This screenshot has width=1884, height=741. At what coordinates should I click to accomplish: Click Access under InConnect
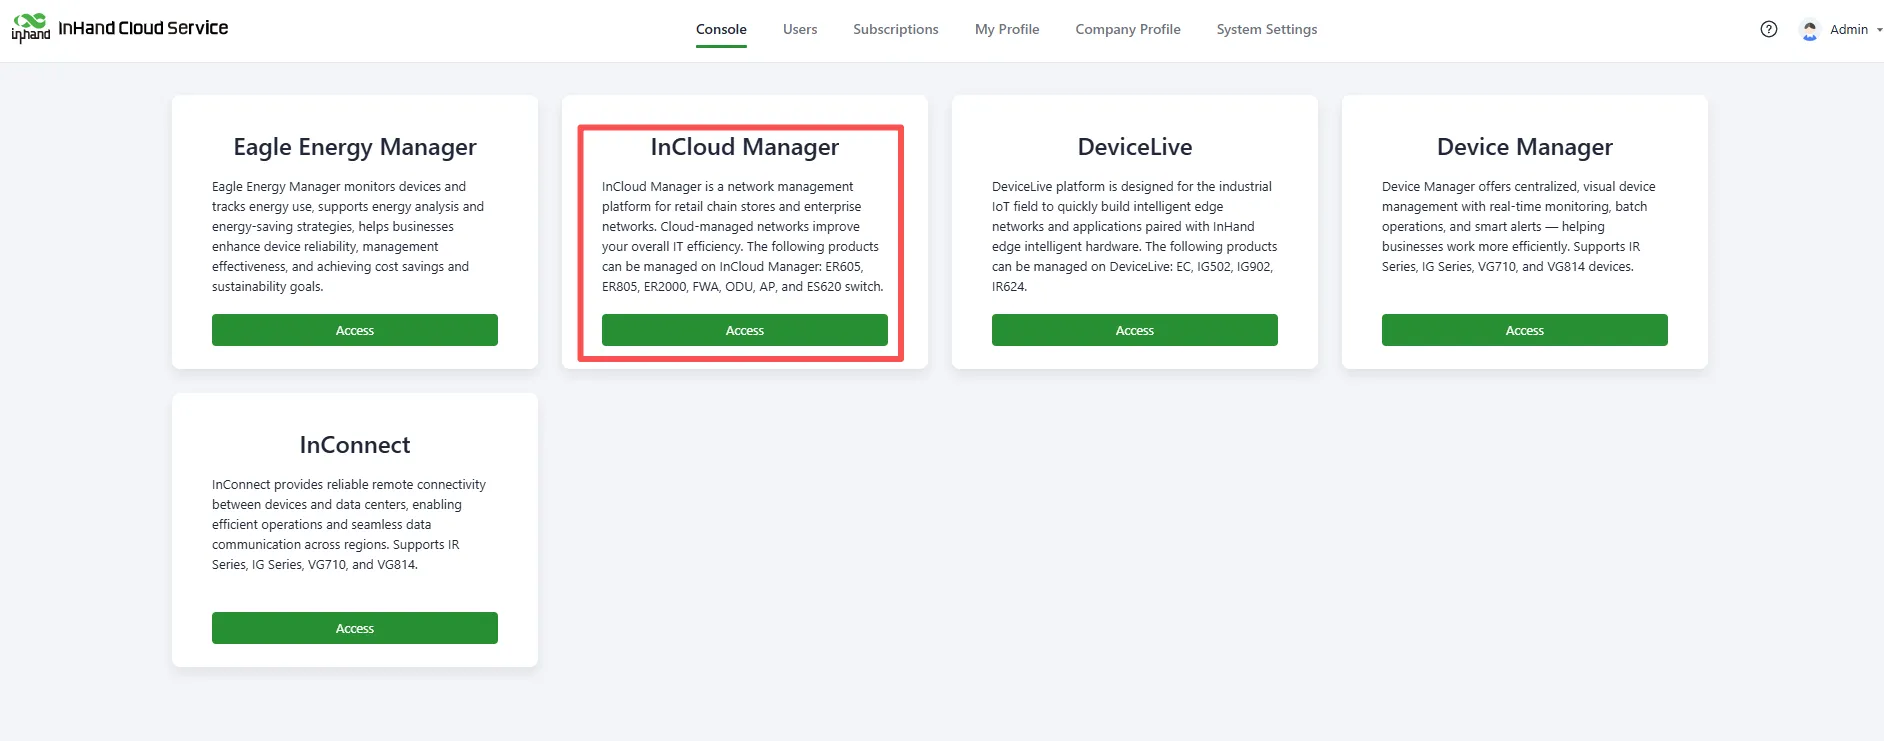(355, 628)
